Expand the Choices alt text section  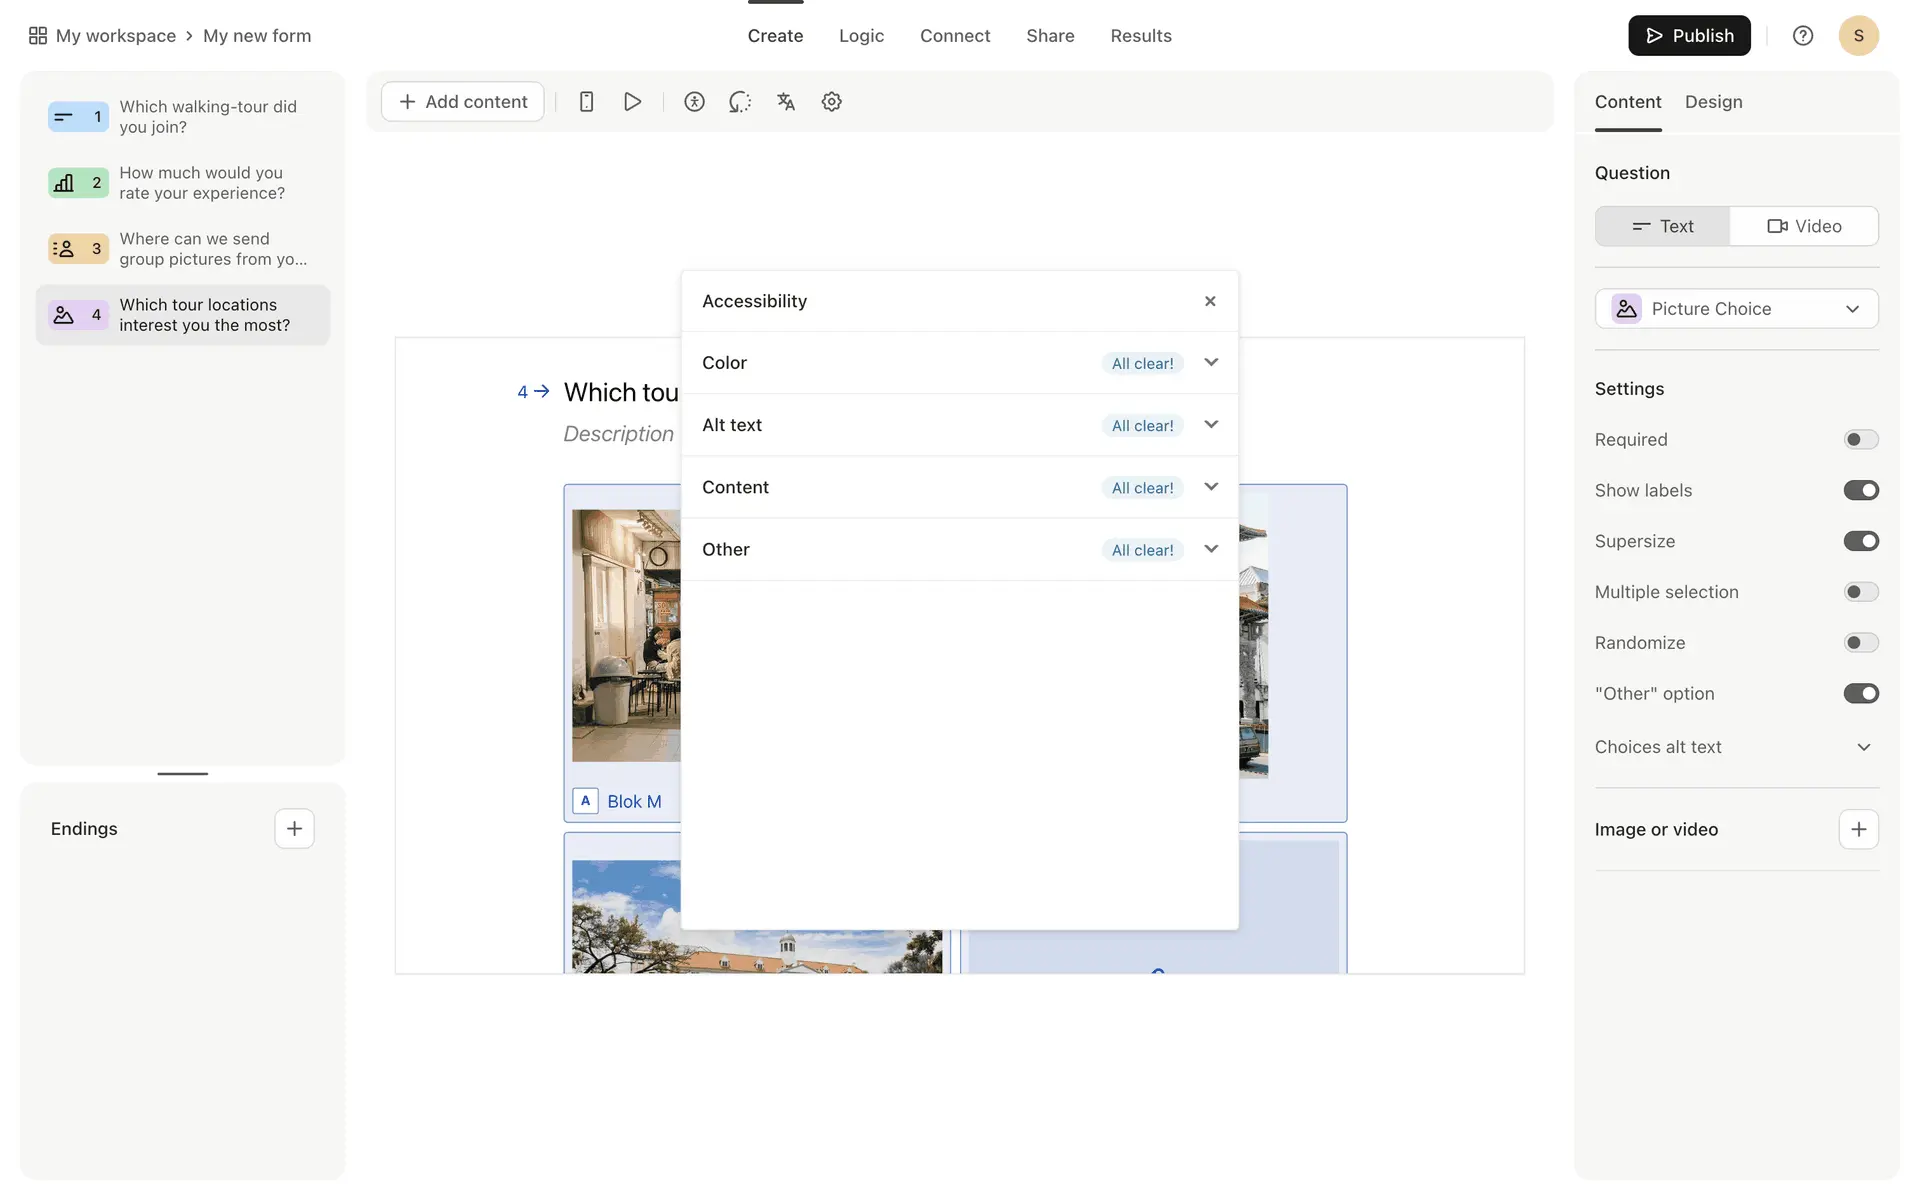[x=1863, y=747]
